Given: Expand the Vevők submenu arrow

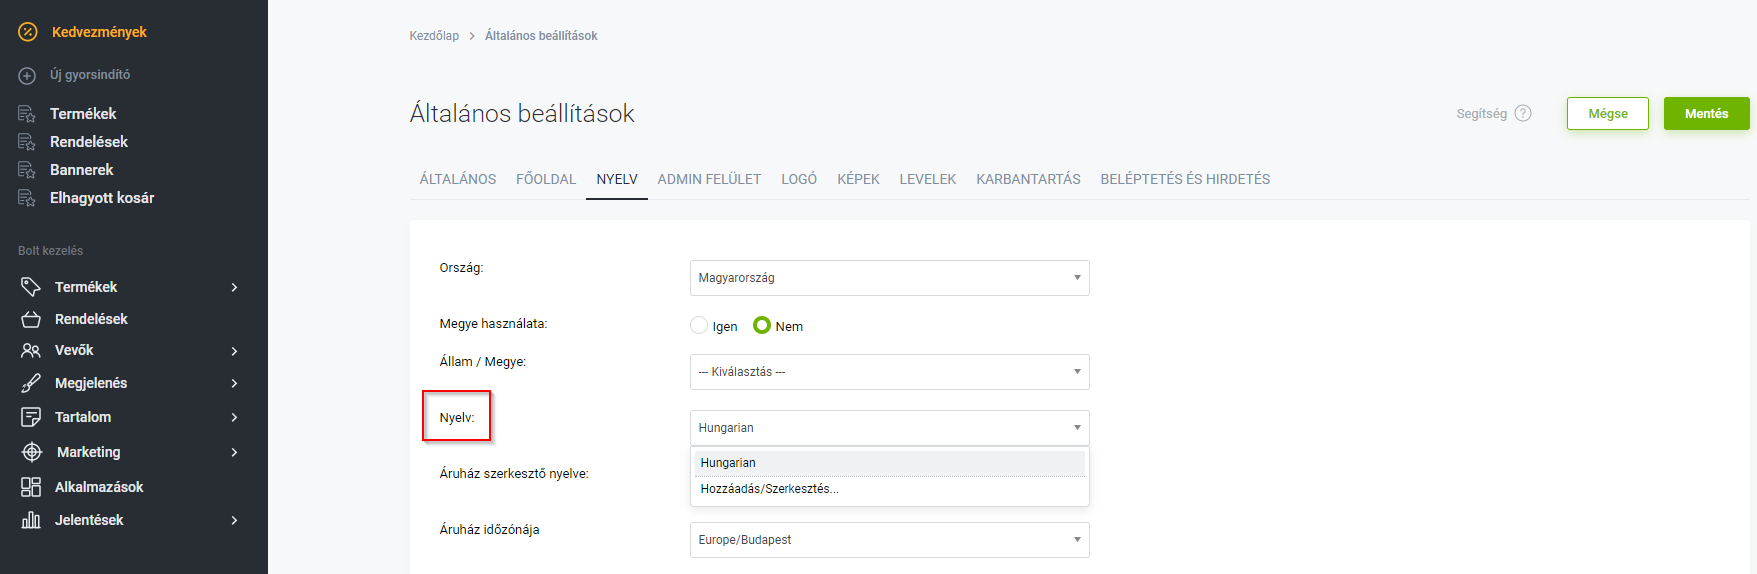Looking at the screenshot, I should [x=235, y=351].
